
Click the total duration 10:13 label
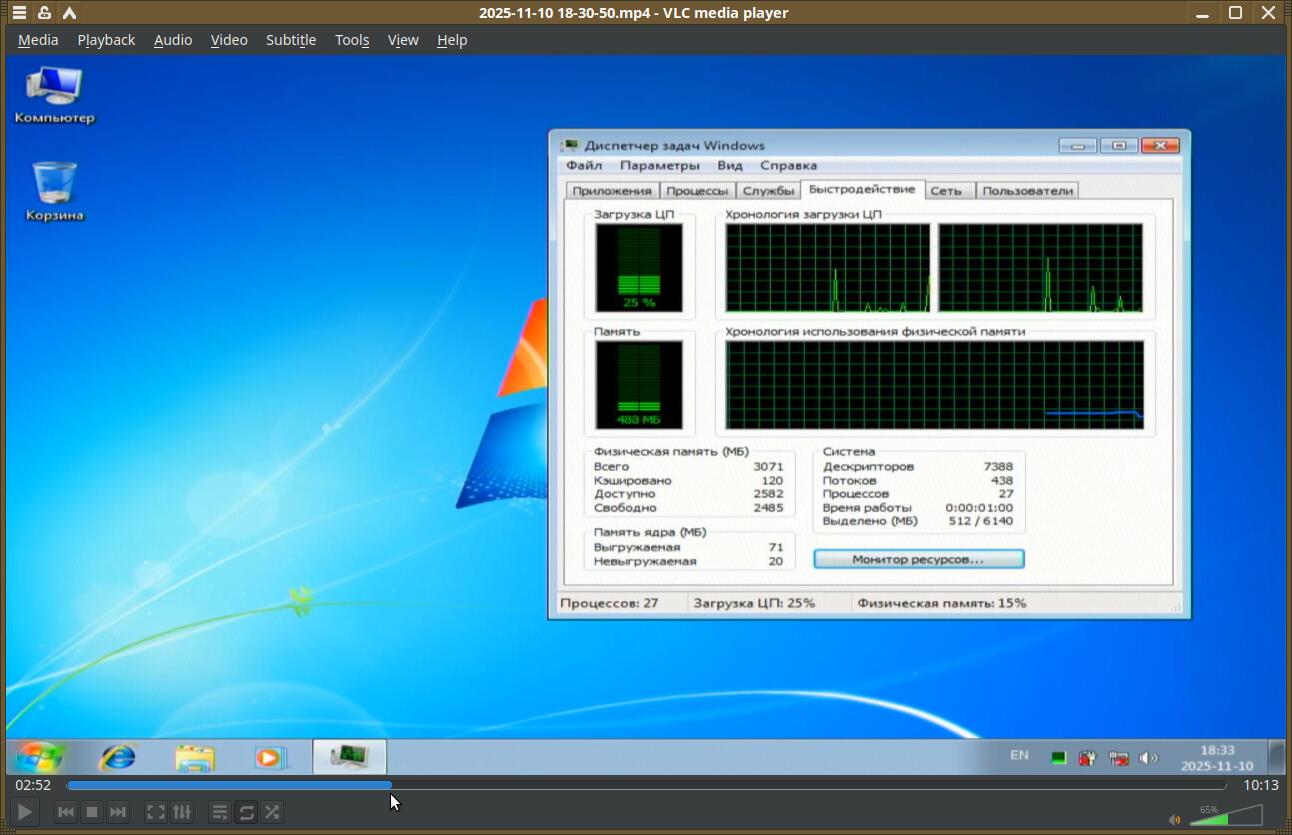1260,786
